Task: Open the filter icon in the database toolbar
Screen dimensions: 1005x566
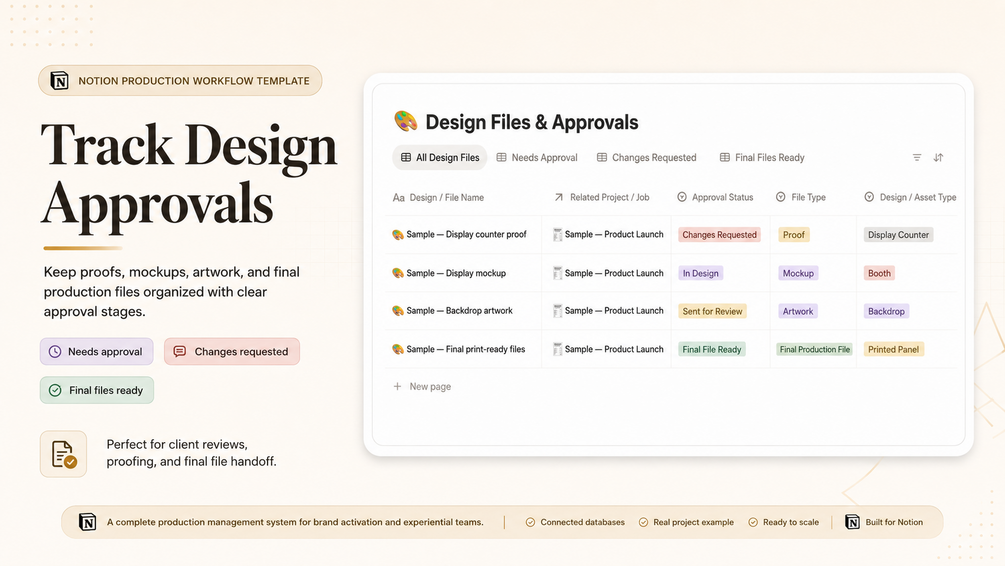Action: 917,158
